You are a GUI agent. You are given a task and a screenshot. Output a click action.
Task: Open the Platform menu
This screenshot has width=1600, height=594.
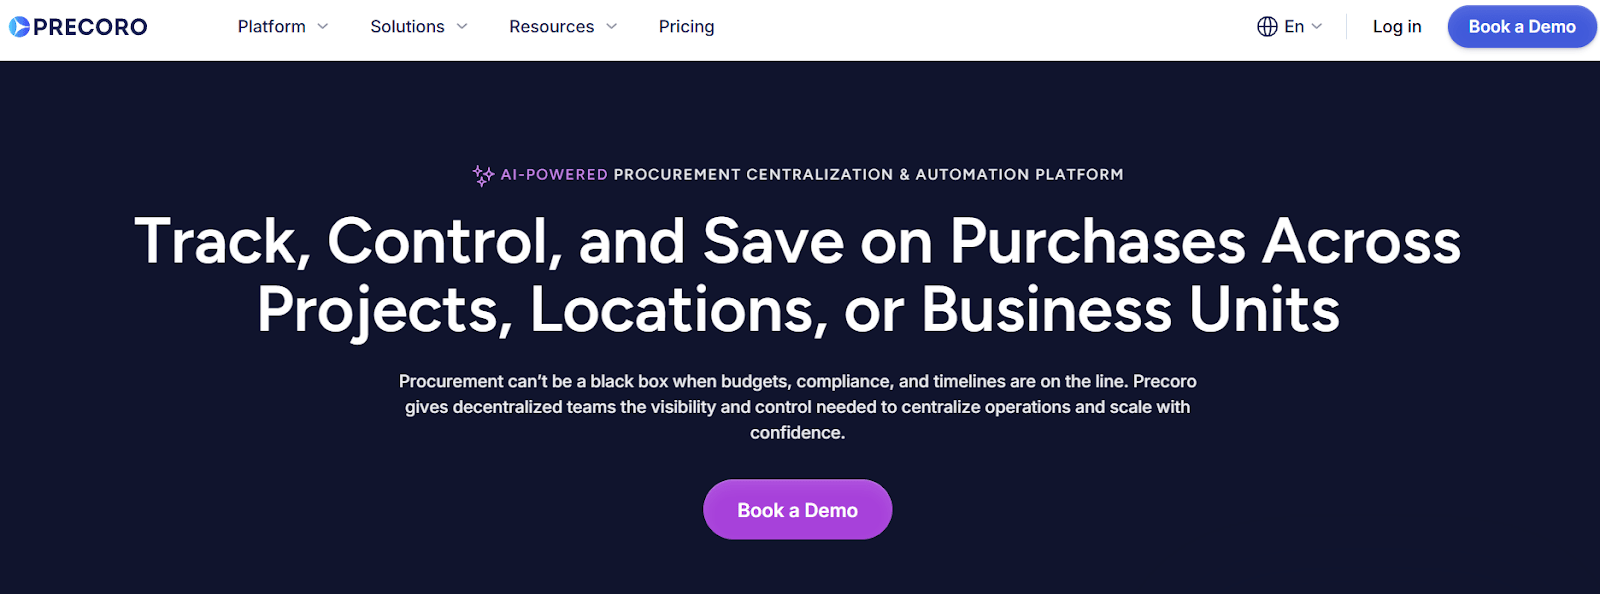tap(271, 27)
